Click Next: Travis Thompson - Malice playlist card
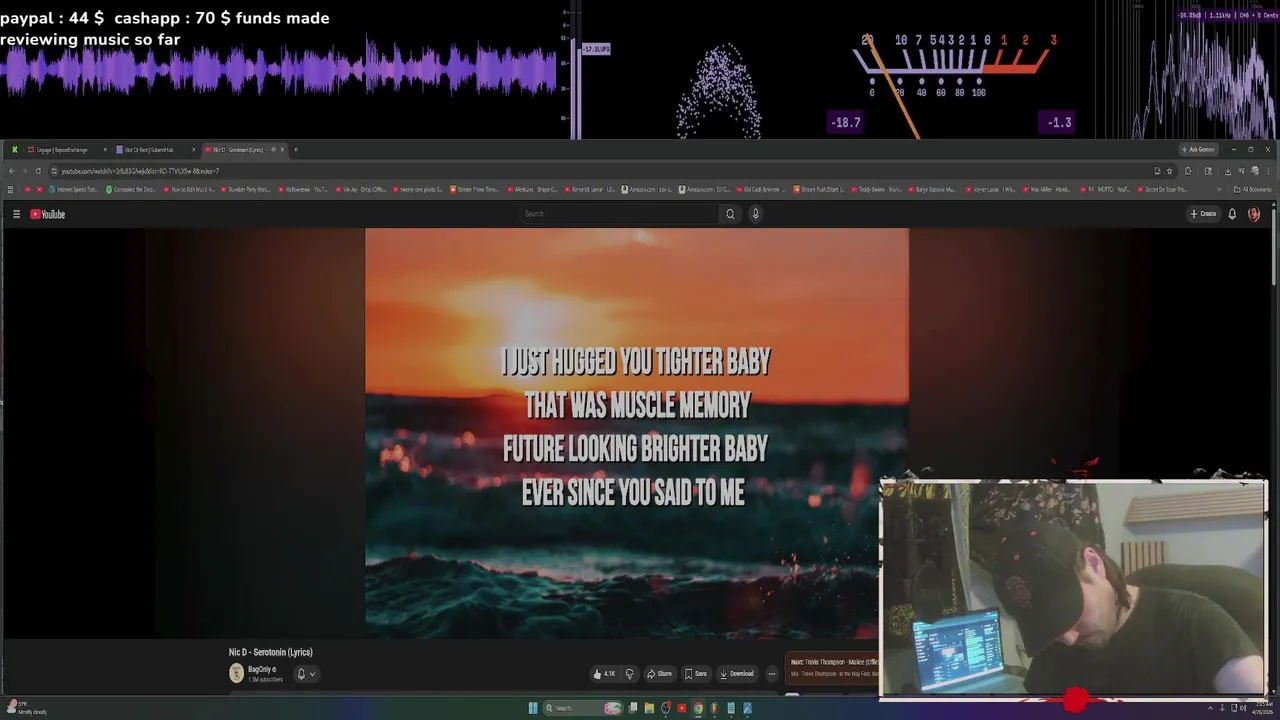This screenshot has width=1280, height=720. [x=834, y=668]
